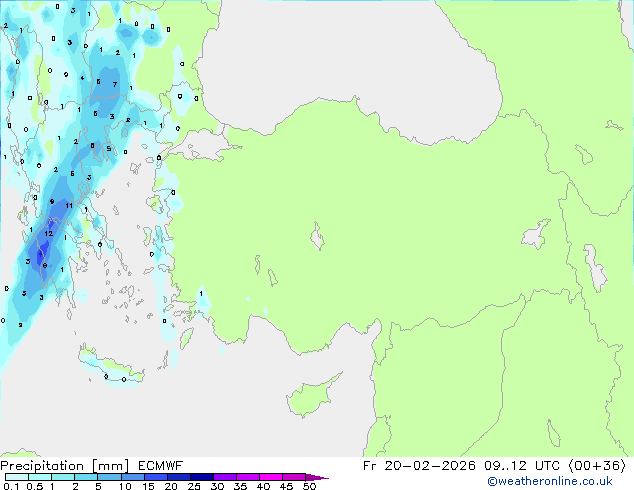Click the legend scale label '0.5'
This screenshot has width=634, height=490.
pos(34,486)
